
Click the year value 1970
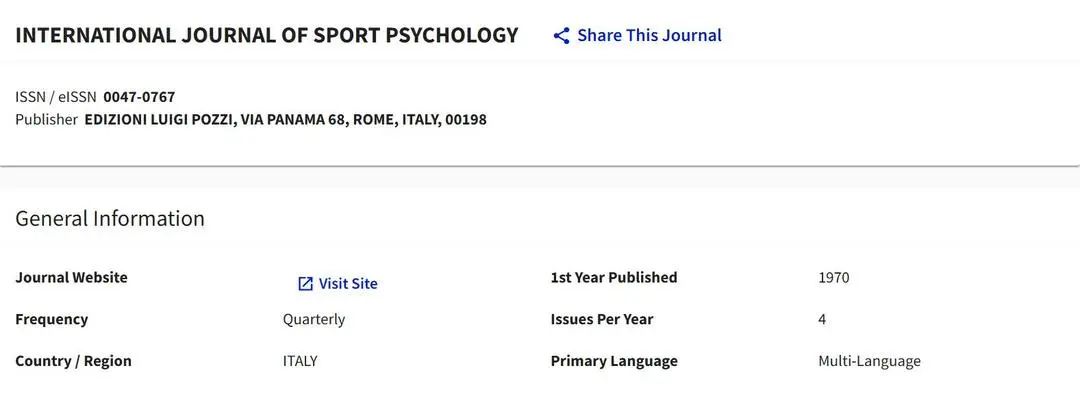[x=834, y=278]
